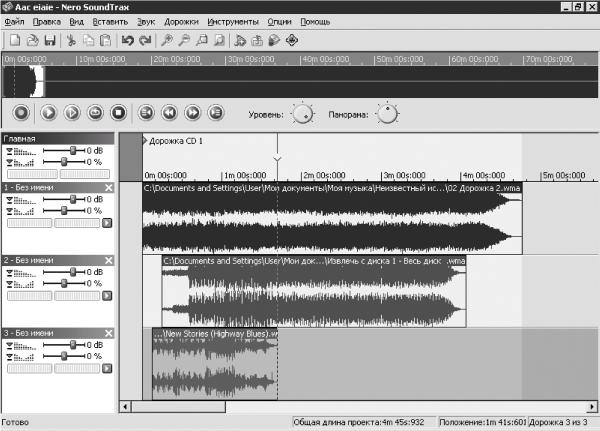This screenshot has width=600, height=431.
Task: Click the horizontal scrollbar right arrow
Action: tap(592, 407)
